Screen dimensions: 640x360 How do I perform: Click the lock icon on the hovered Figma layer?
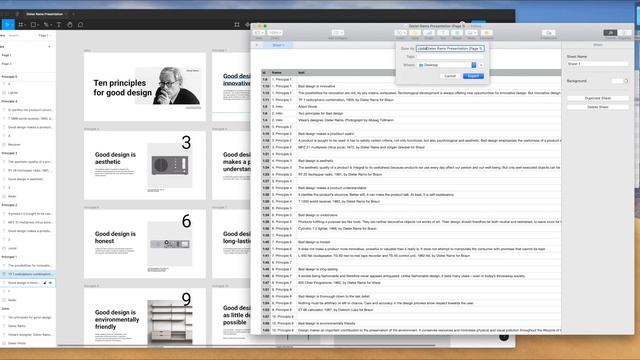pos(45,283)
